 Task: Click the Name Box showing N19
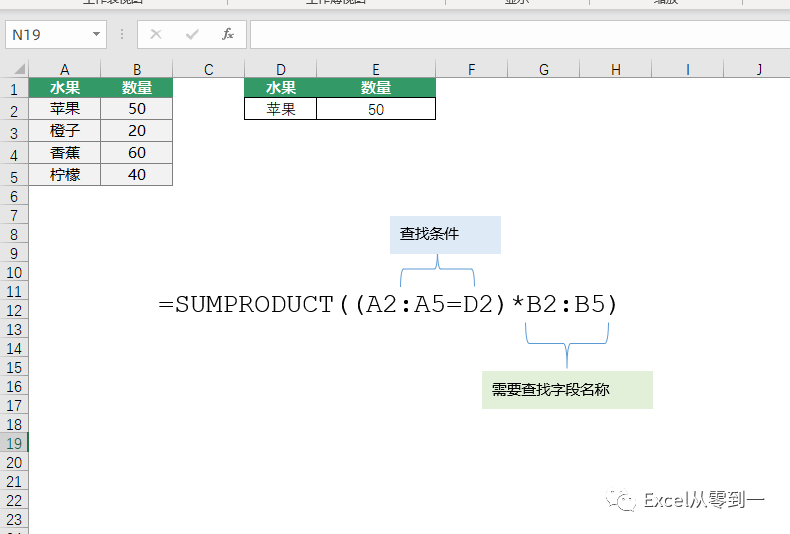tap(56, 34)
